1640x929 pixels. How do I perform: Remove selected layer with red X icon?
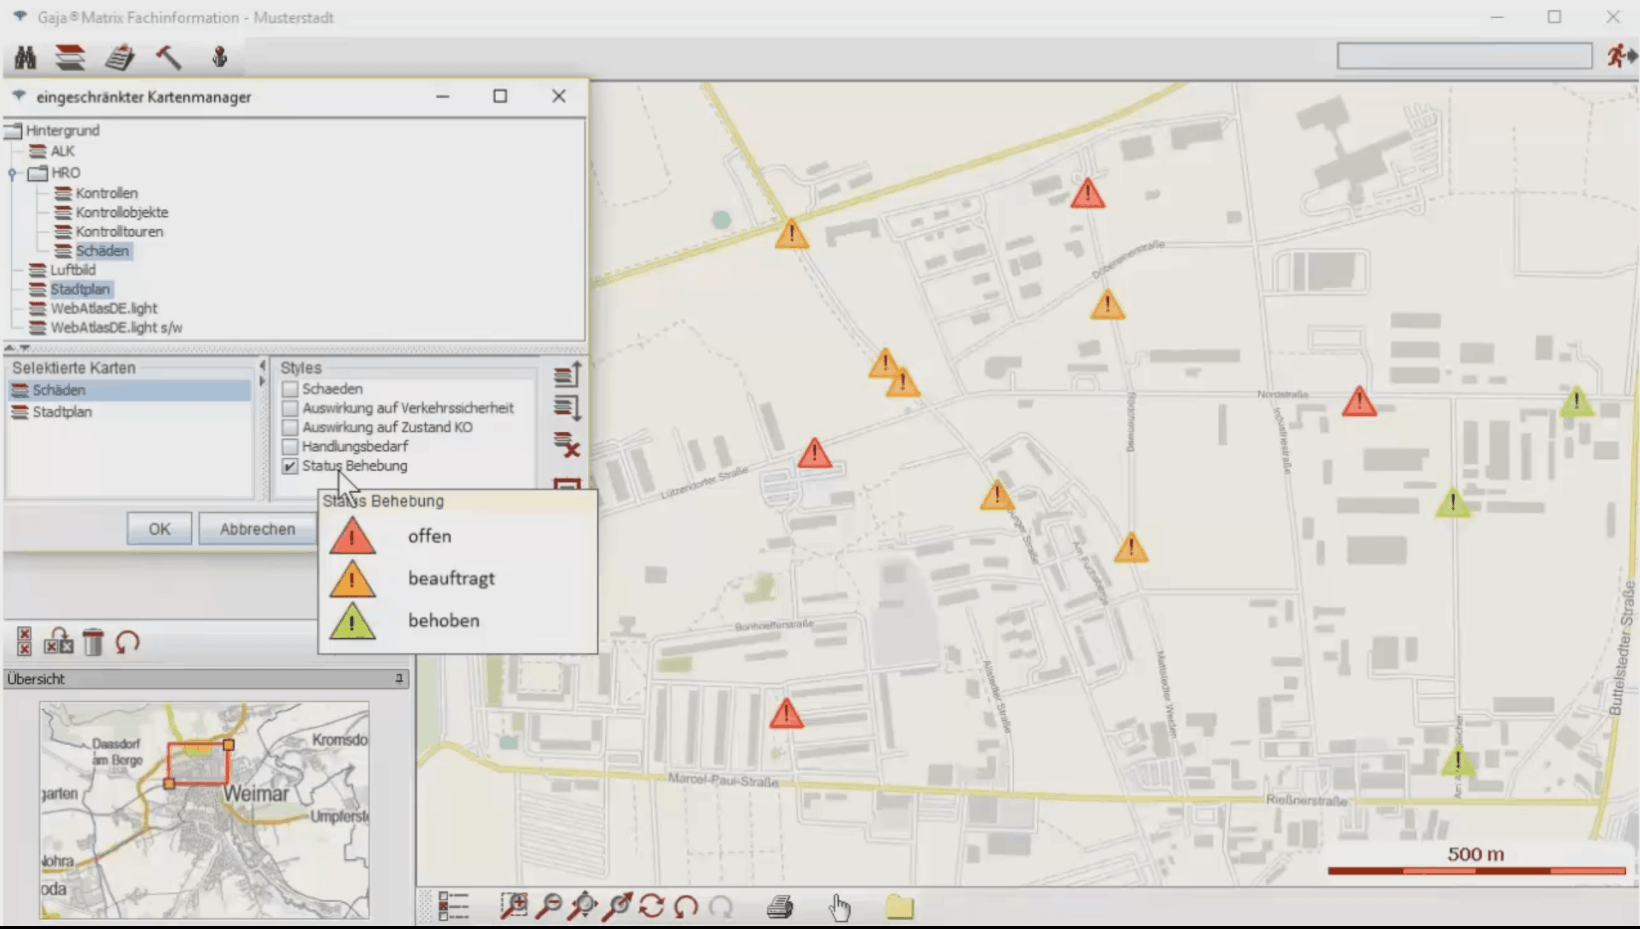567,445
